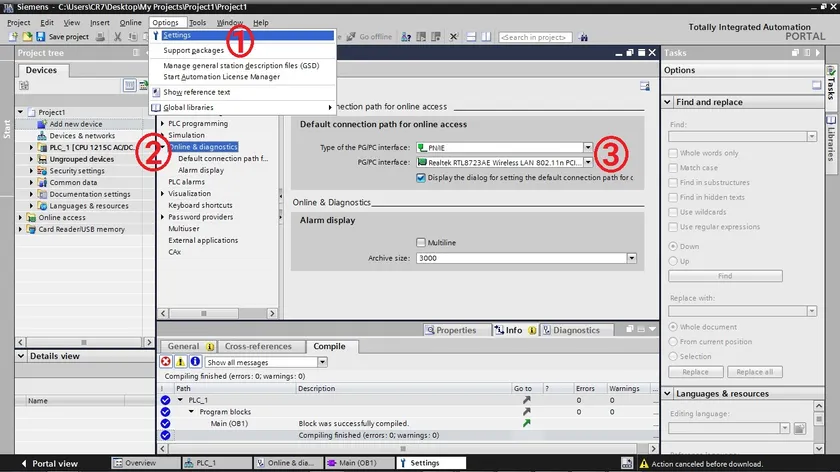Open Type of the PG/PC interface dropdown
The width and height of the screenshot is (840, 472).
(588, 147)
